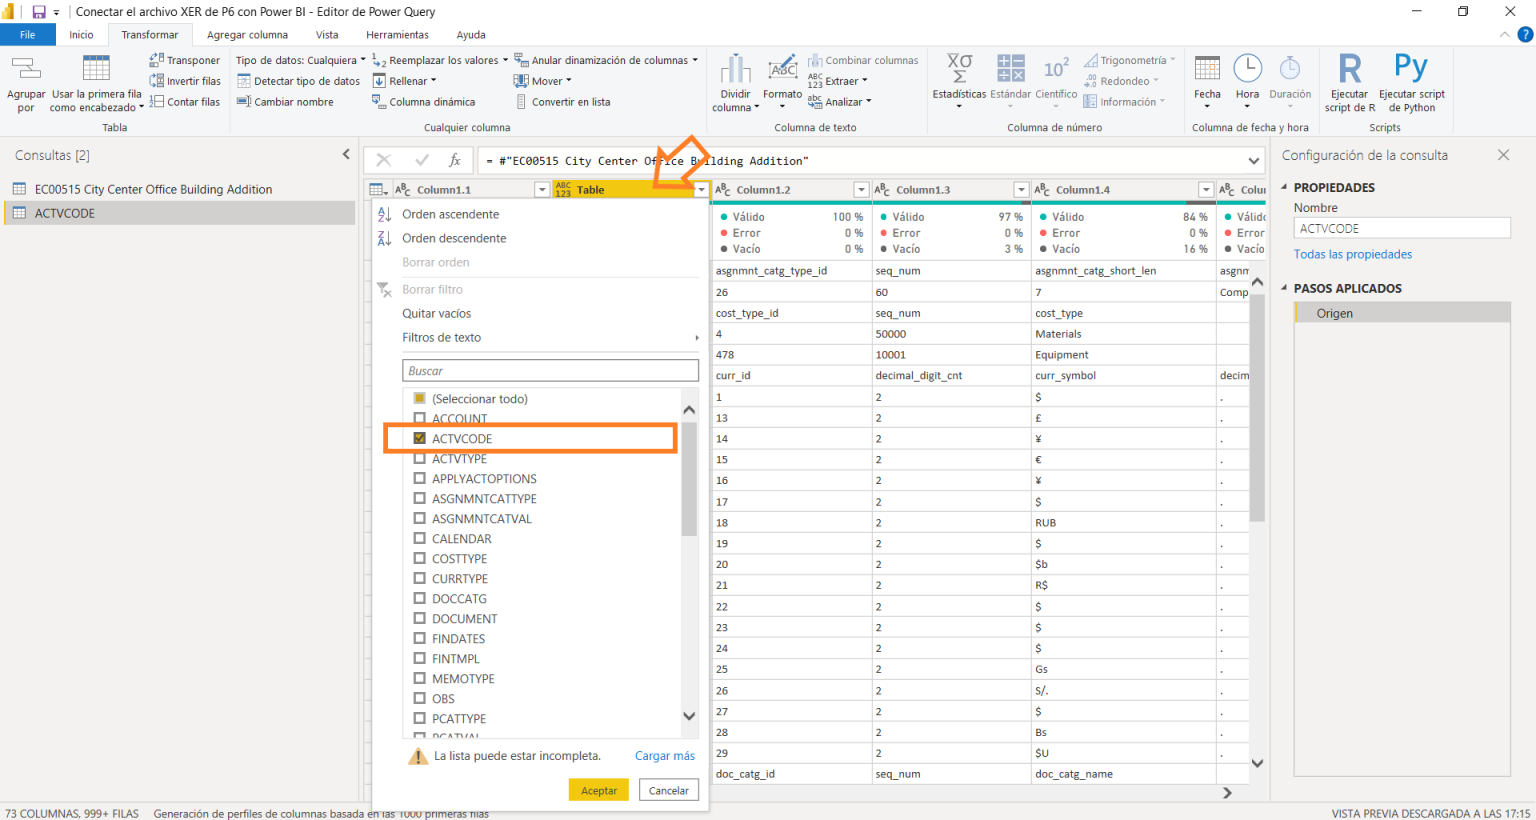Image resolution: width=1536 pixels, height=820 pixels.
Task: Open the Tipo de datos dropdown
Action: pyautogui.click(x=299, y=59)
